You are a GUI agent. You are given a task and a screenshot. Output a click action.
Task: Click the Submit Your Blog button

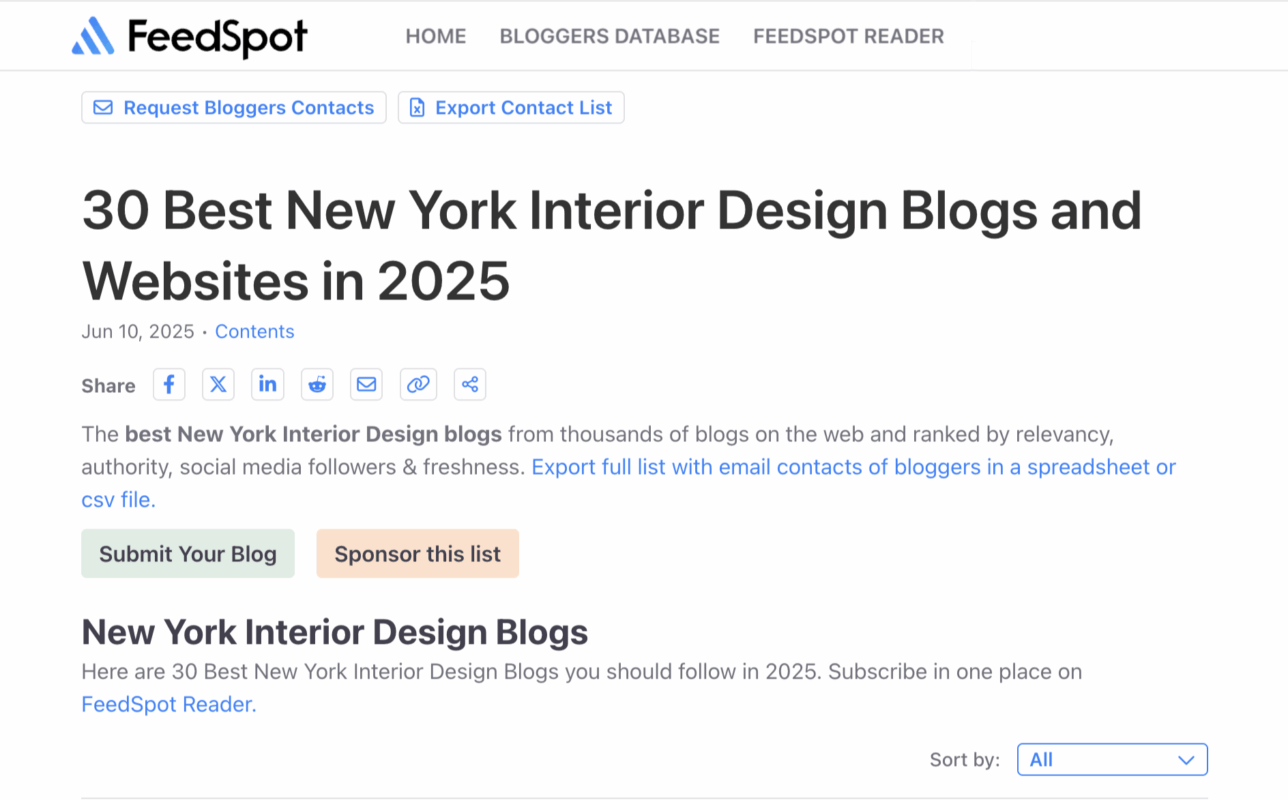(x=188, y=554)
